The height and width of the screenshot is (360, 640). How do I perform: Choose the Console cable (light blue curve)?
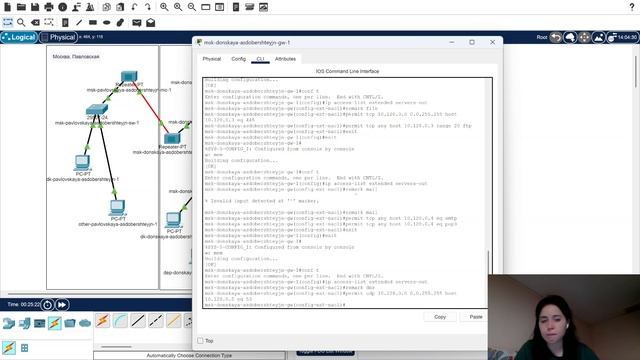pyautogui.click(x=120, y=321)
